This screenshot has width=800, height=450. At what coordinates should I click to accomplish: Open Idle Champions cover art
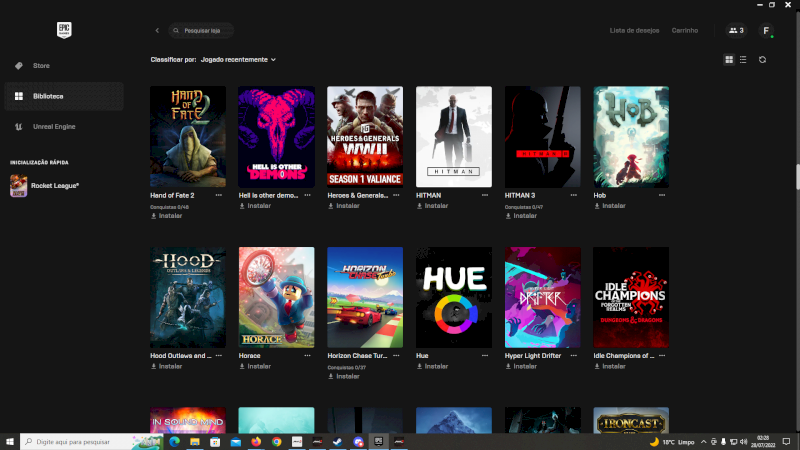(x=631, y=297)
